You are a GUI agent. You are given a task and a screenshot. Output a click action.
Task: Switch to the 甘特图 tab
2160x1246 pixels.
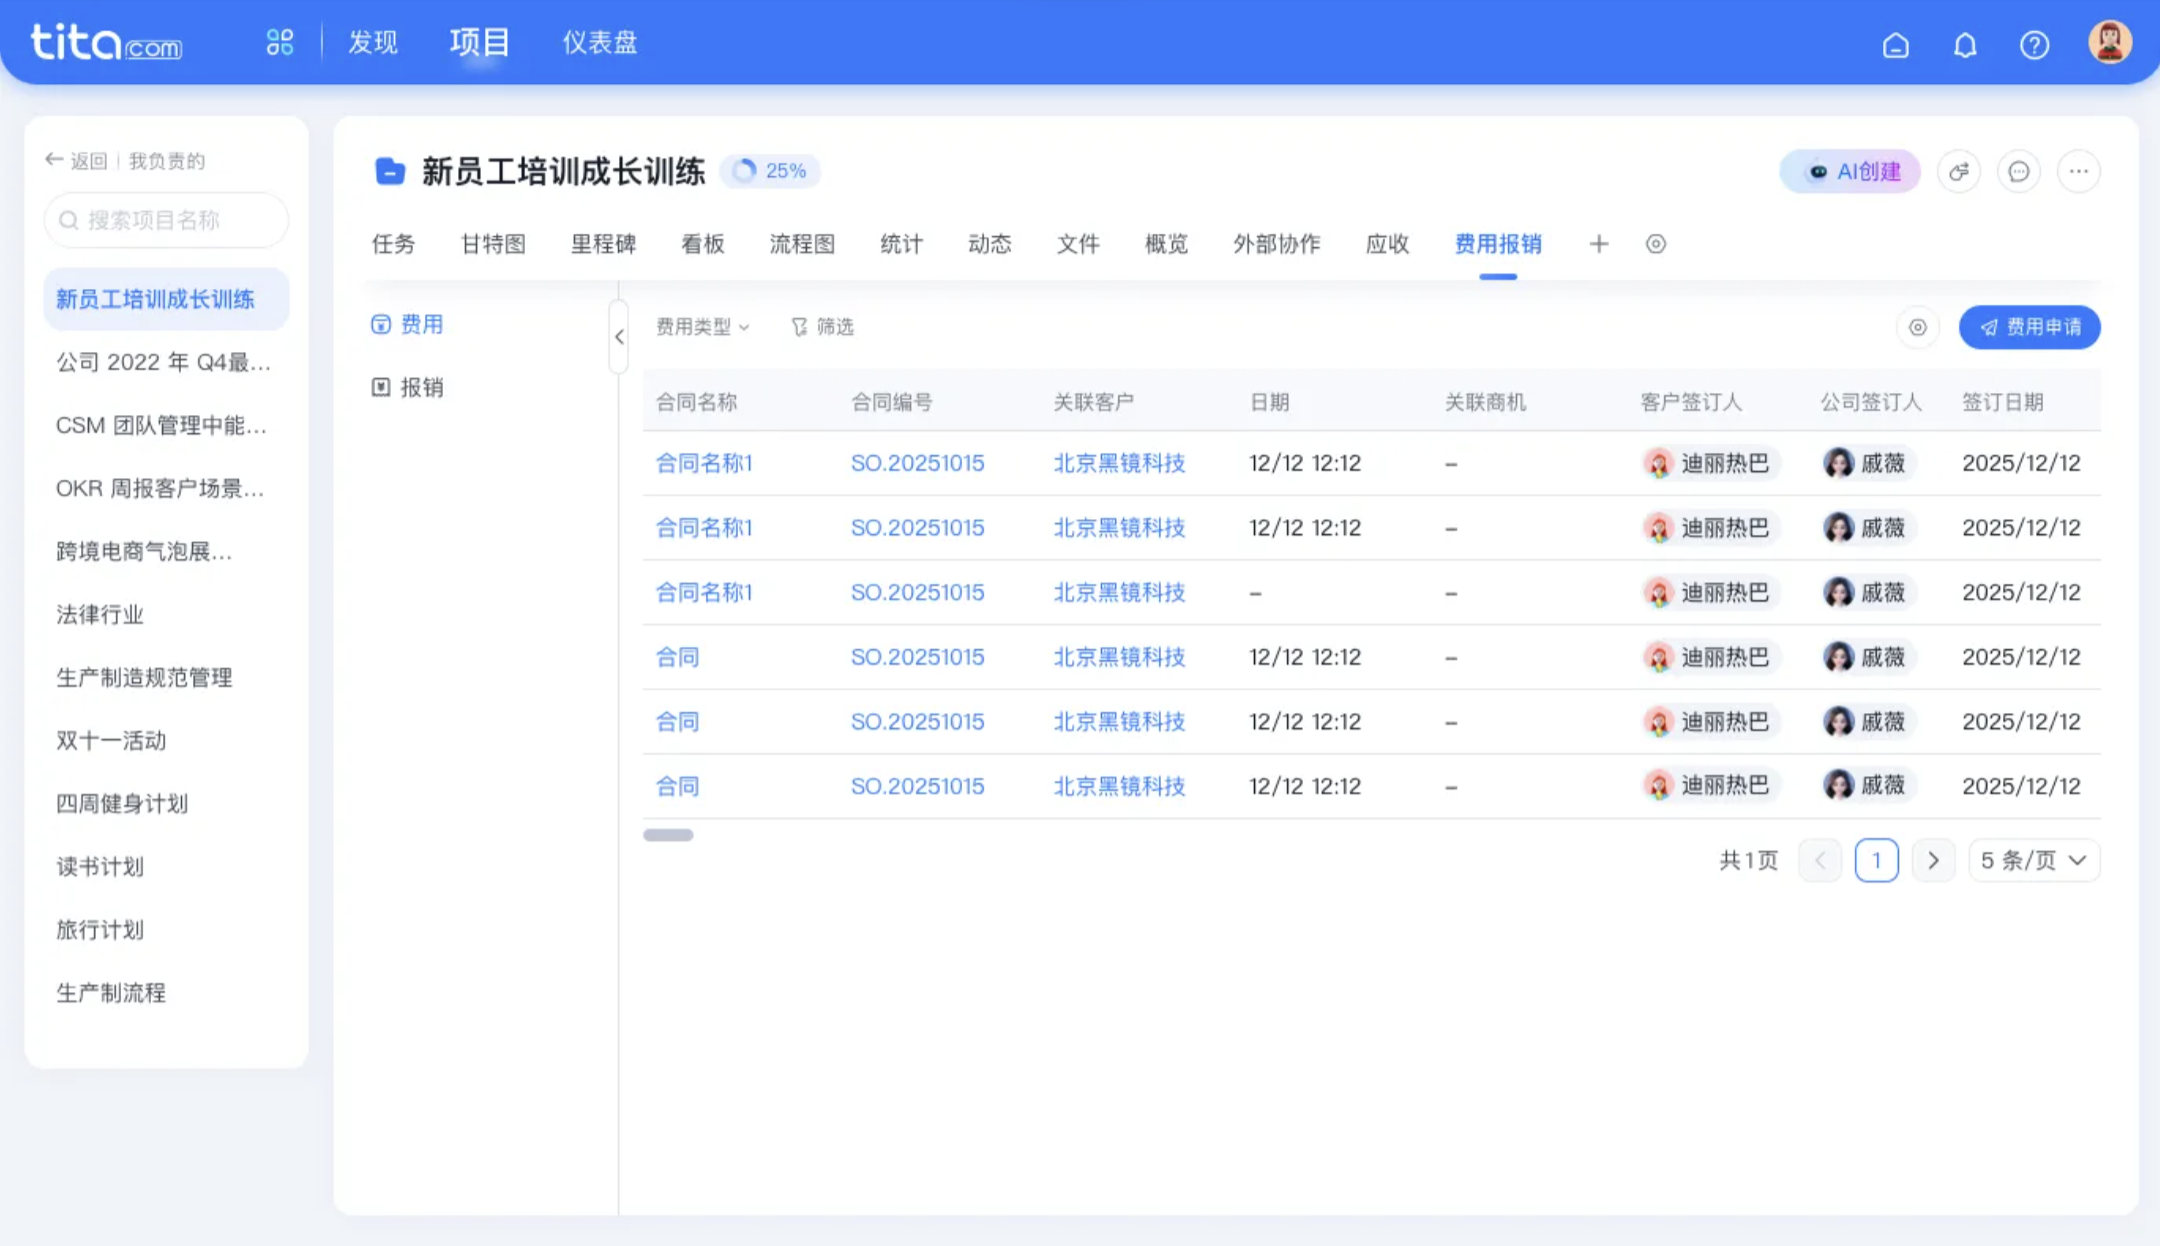[493, 244]
